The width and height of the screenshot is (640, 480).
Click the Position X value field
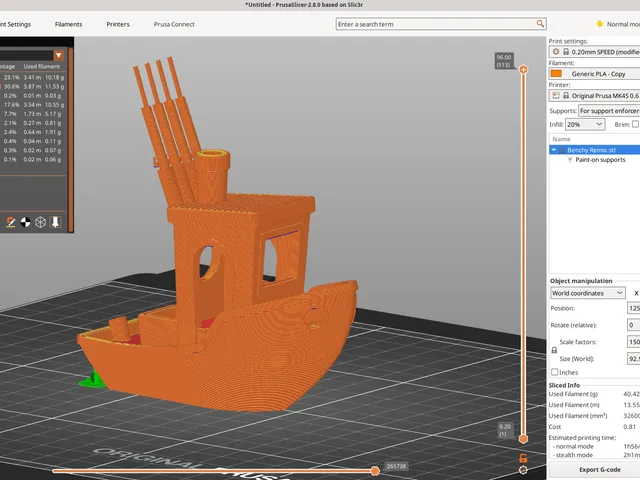[633, 308]
